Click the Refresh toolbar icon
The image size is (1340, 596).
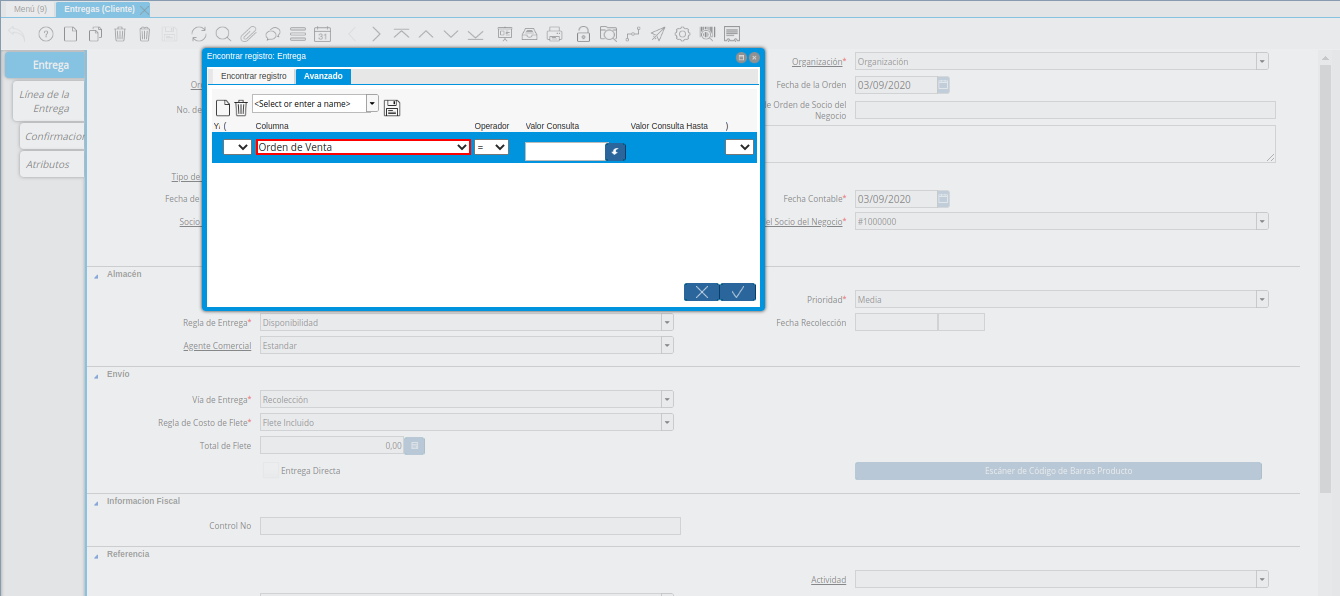pyautogui.click(x=199, y=34)
